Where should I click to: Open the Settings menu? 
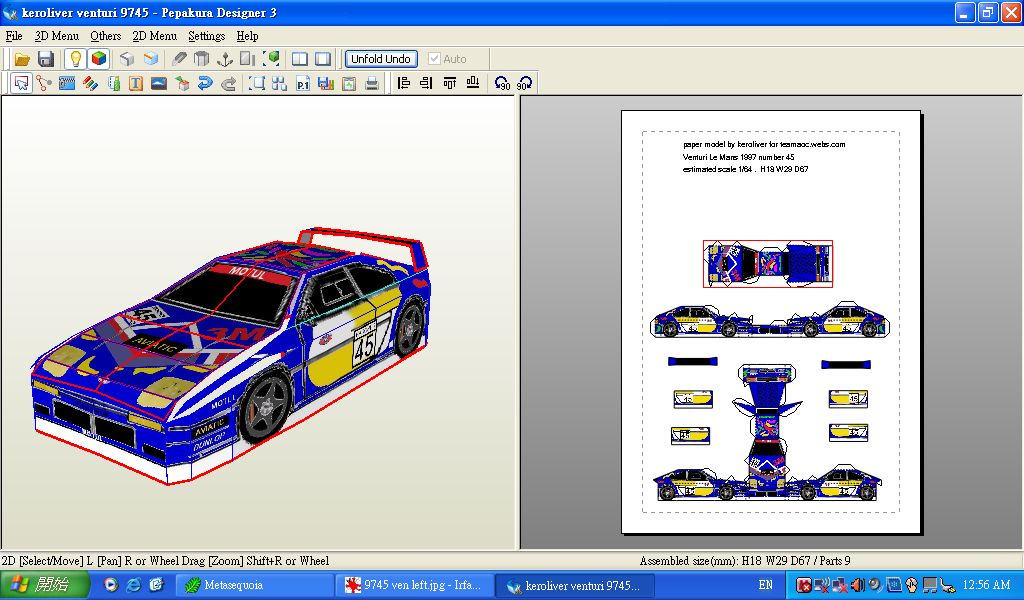[206, 36]
